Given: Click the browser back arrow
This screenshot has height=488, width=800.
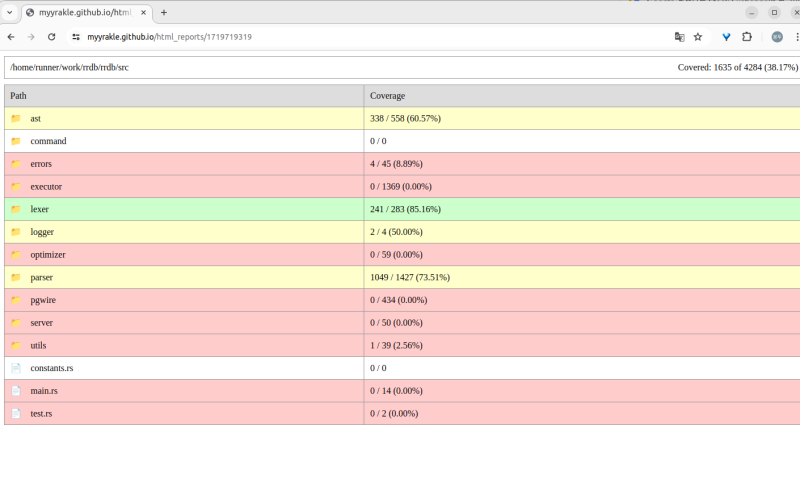Looking at the screenshot, I should click(x=11, y=36).
